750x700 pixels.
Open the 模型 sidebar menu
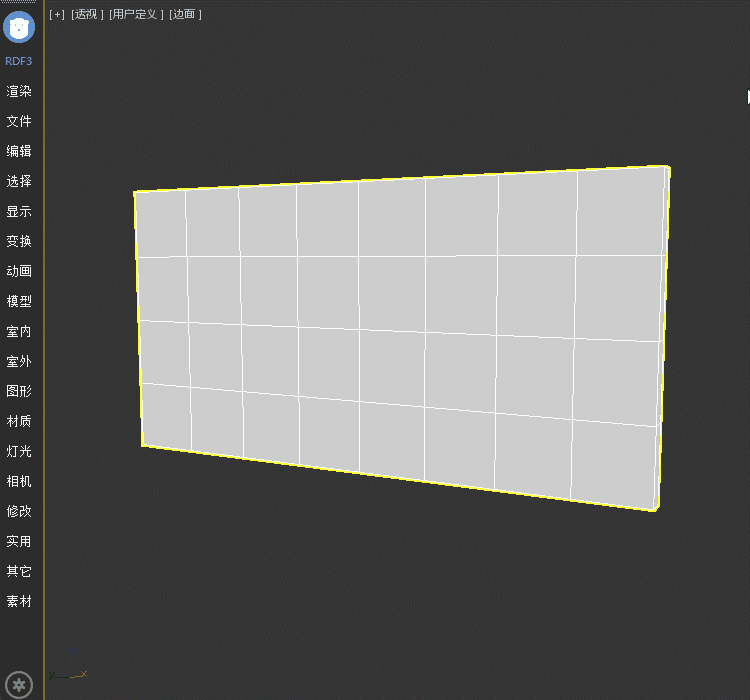19,301
